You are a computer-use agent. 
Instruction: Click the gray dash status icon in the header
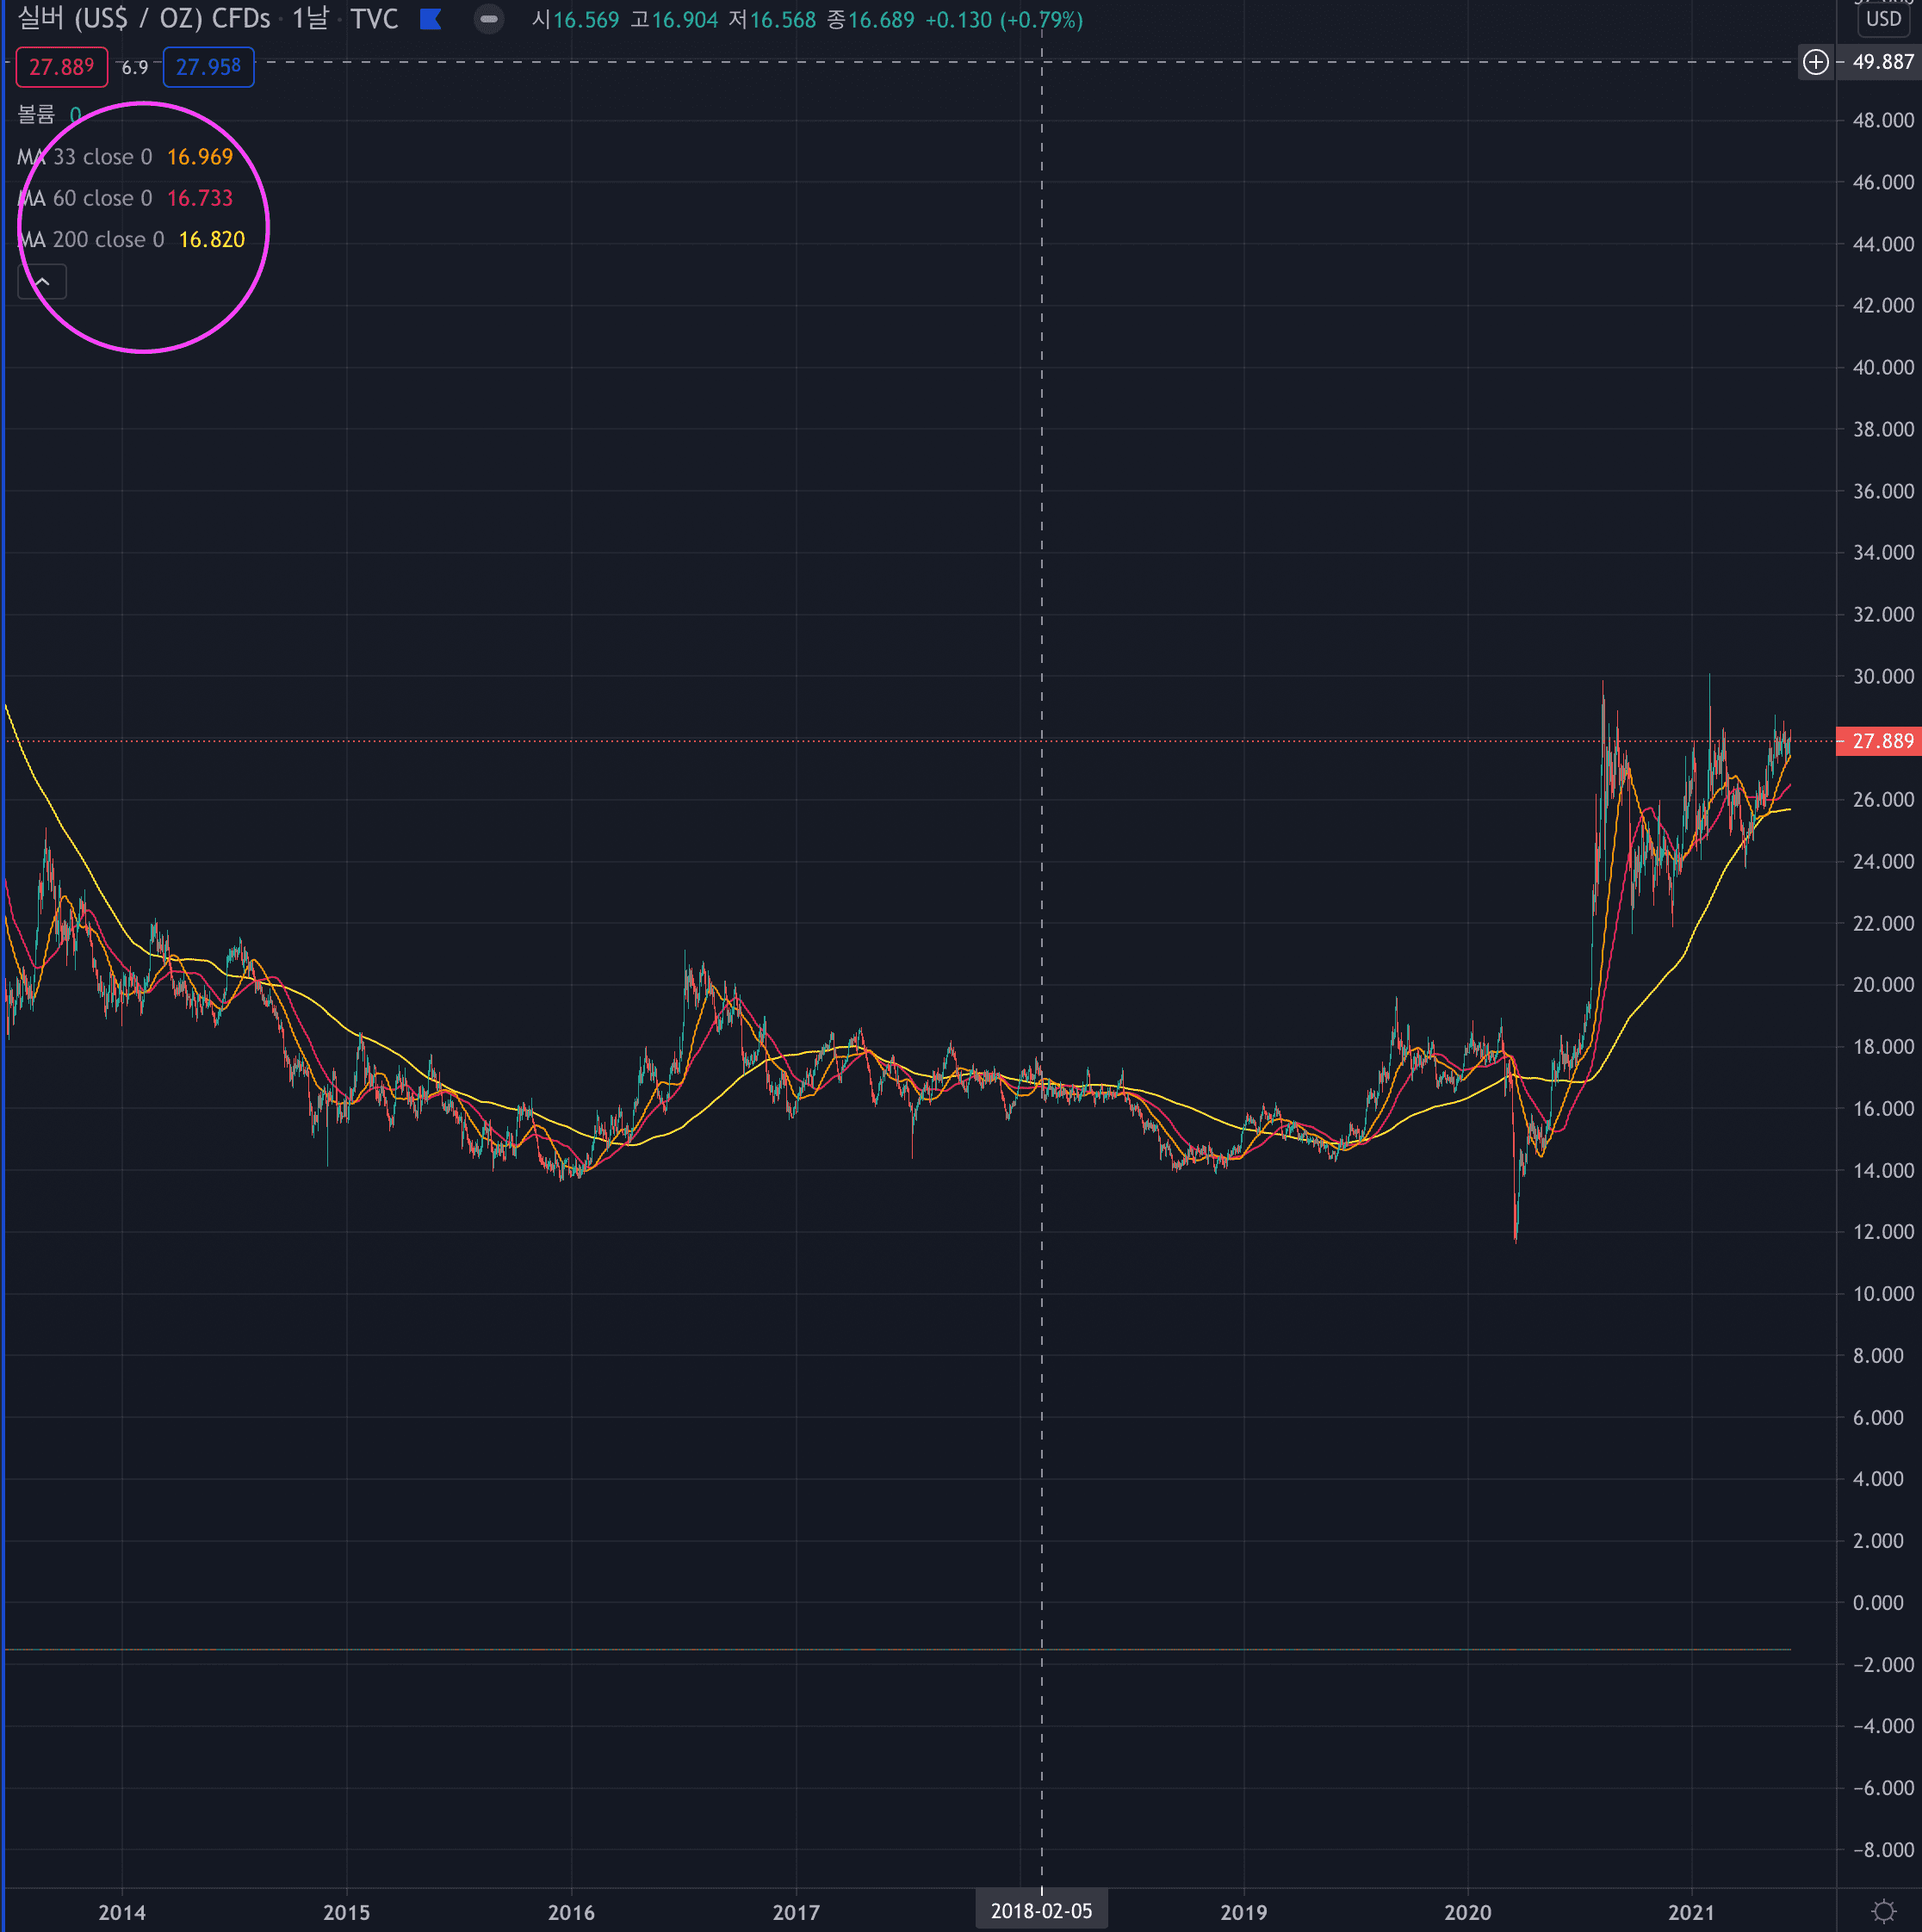[489, 19]
